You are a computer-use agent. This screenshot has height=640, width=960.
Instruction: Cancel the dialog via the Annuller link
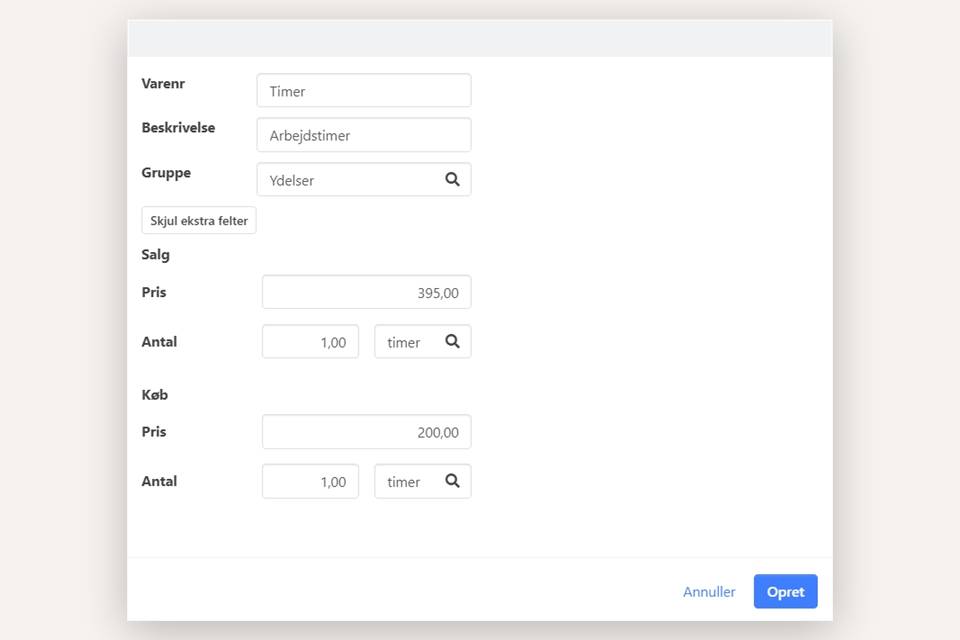pos(709,592)
